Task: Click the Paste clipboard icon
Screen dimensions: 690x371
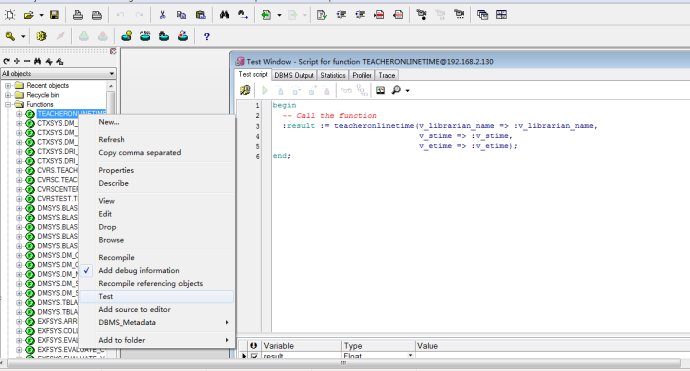Action: pyautogui.click(x=201, y=15)
